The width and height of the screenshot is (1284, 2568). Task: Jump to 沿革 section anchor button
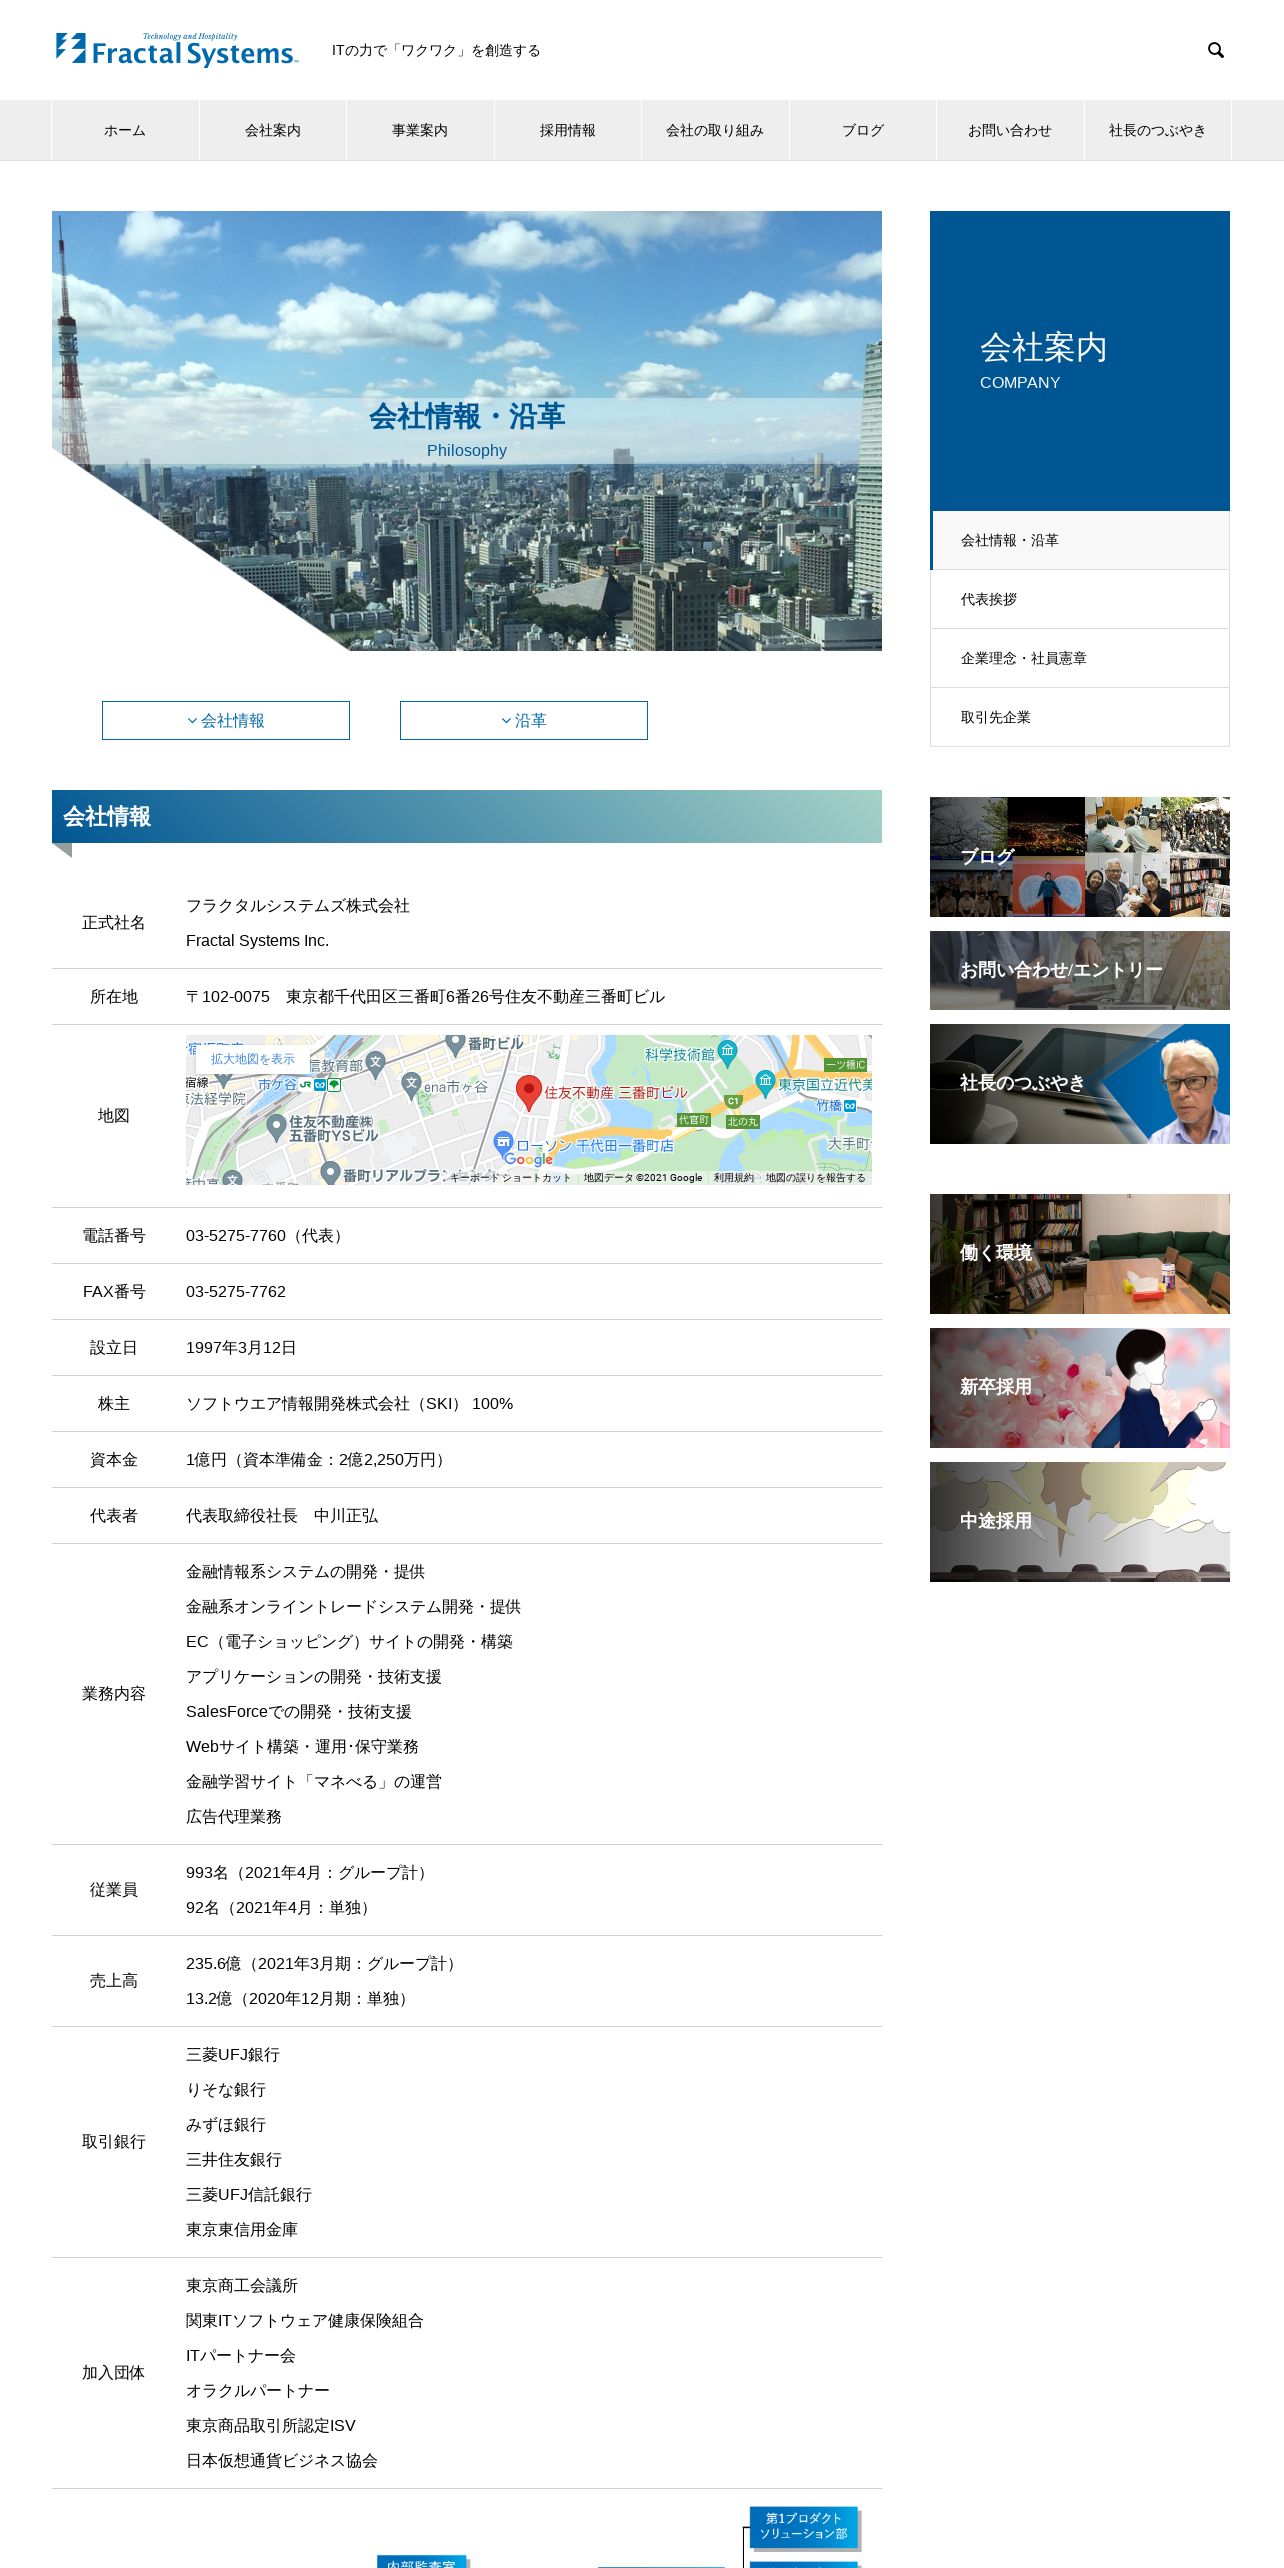click(x=524, y=720)
